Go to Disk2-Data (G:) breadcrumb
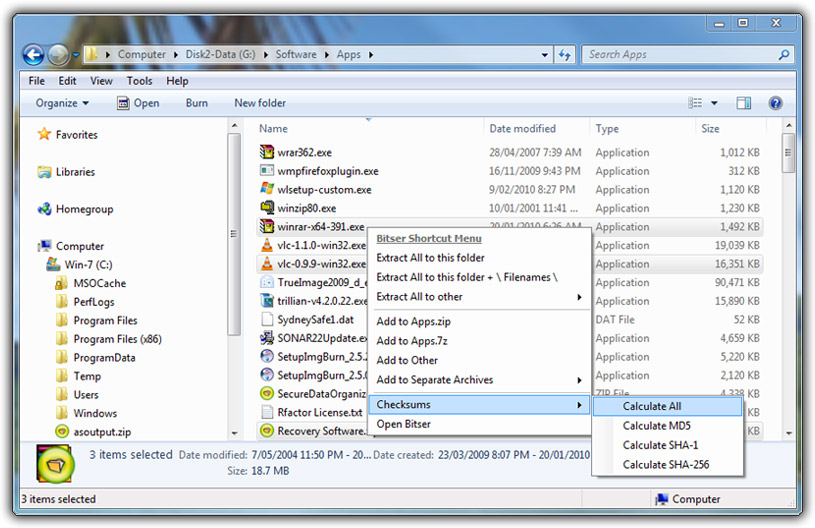The height and width of the screenshot is (528, 815). coord(220,54)
